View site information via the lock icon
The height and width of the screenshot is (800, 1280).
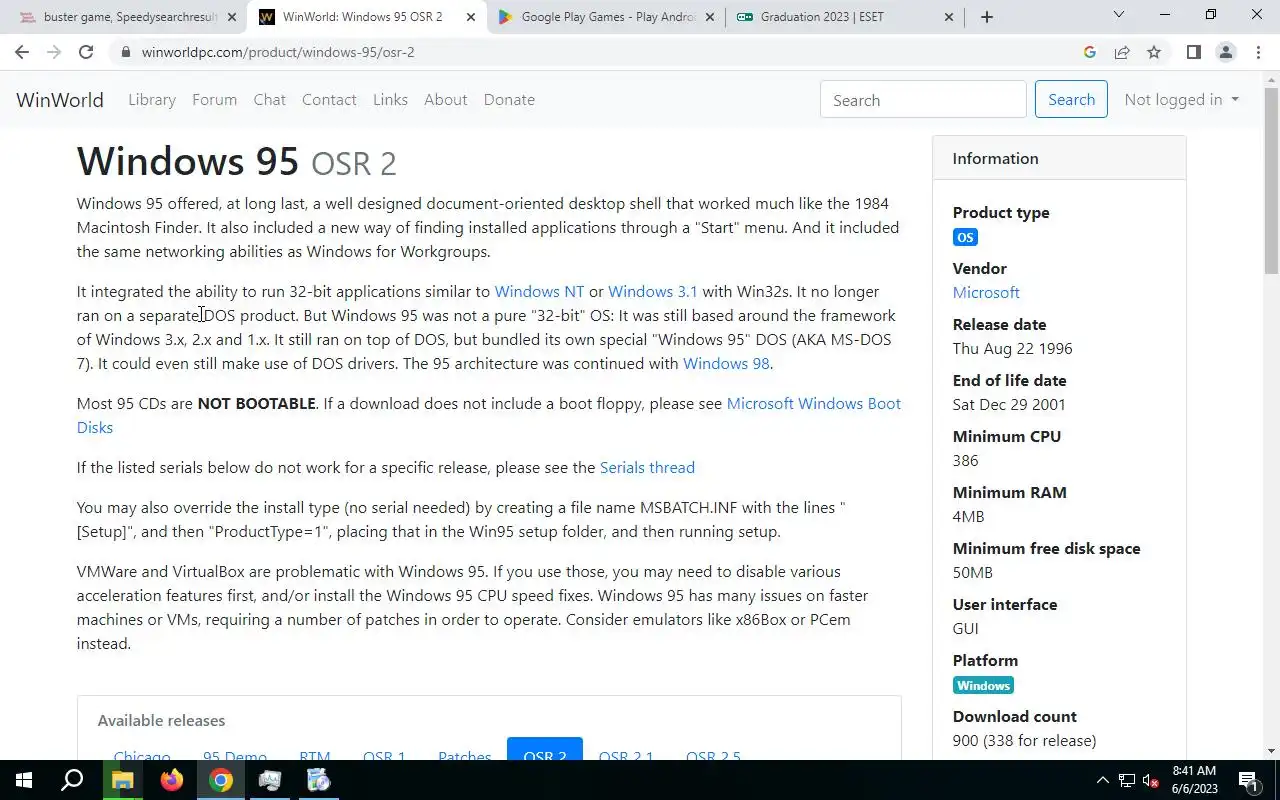[125, 52]
